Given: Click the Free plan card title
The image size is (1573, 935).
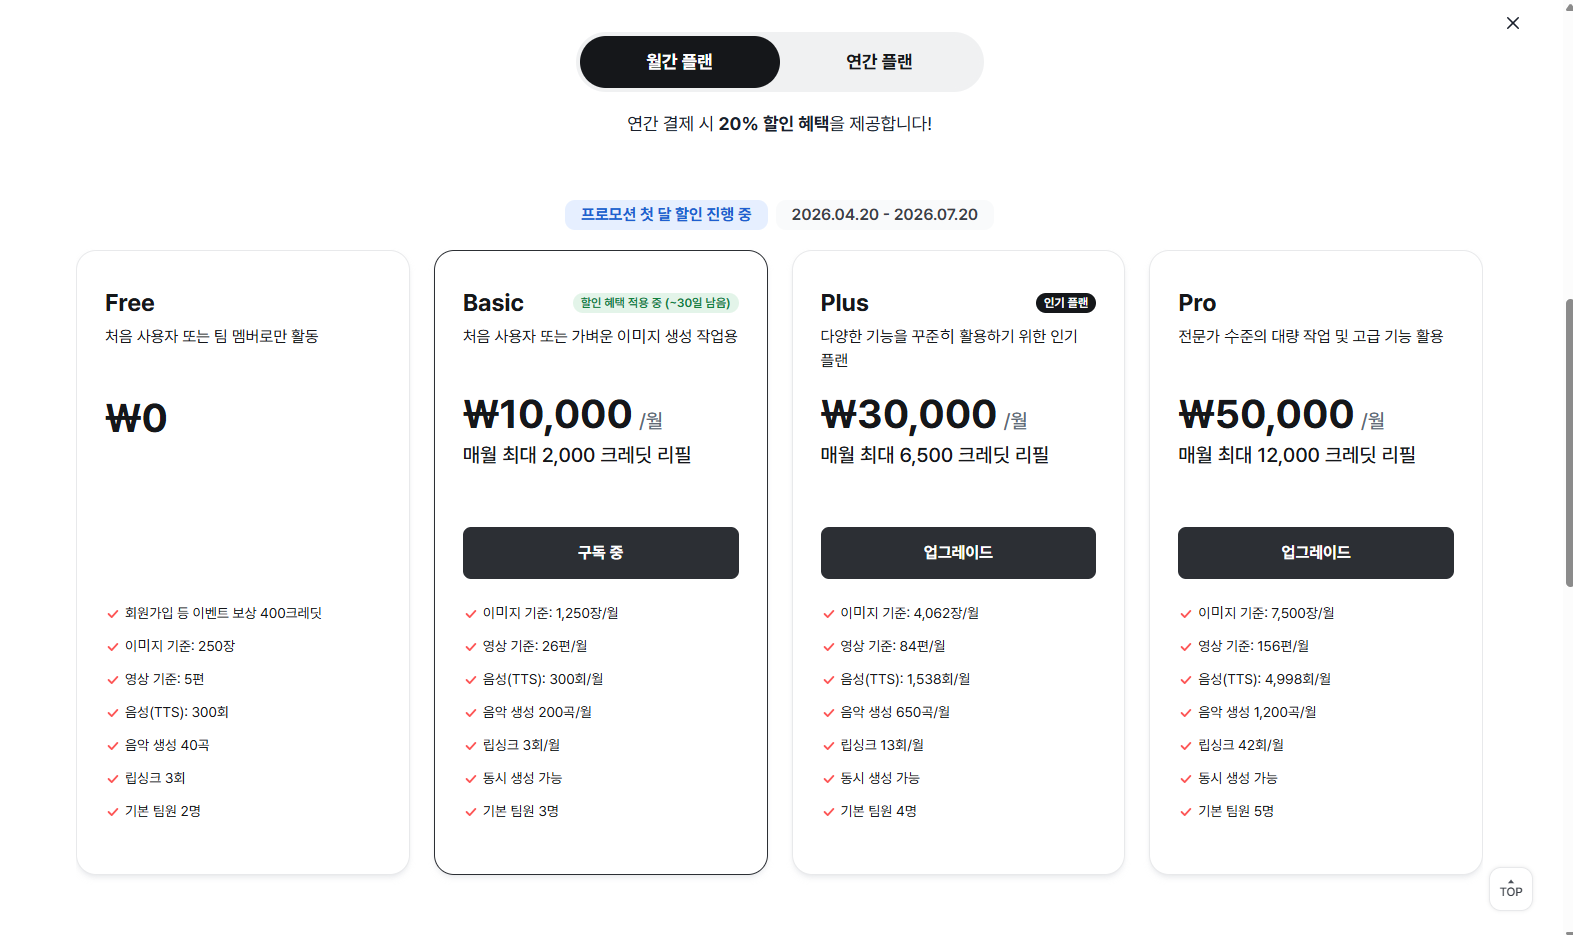Looking at the screenshot, I should click(x=130, y=303).
